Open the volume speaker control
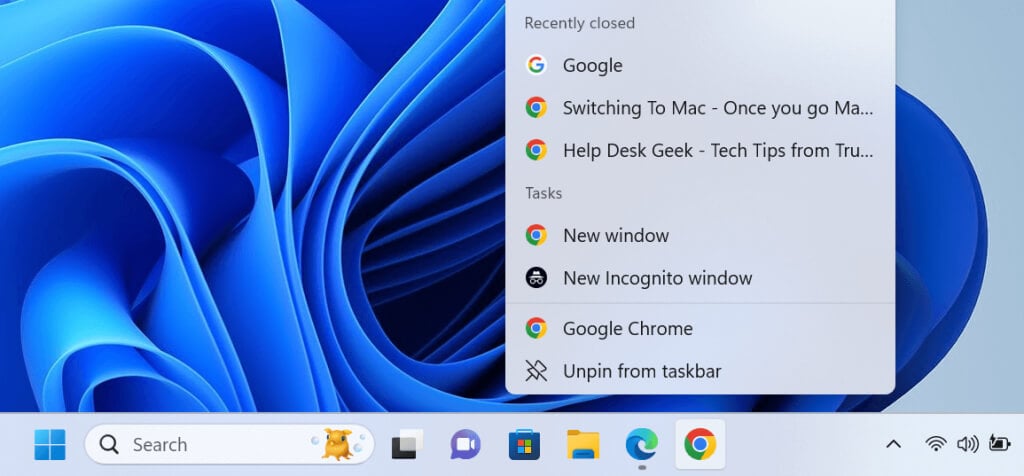Viewport: 1024px width, 476px height. tap(967, 445)
